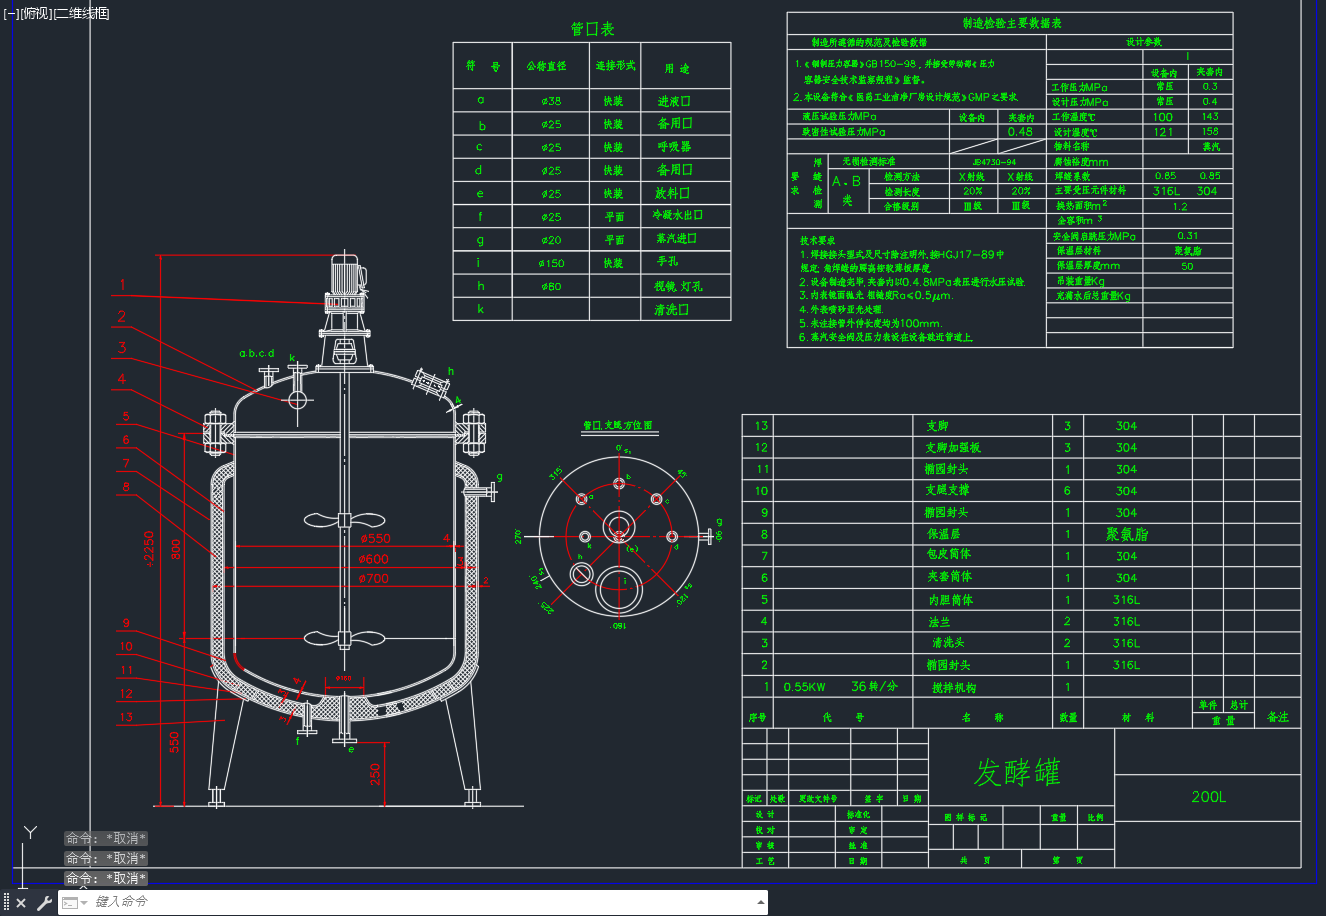
Task: Select the 放料口 cell in nozzle table
Action: point(672,193)
